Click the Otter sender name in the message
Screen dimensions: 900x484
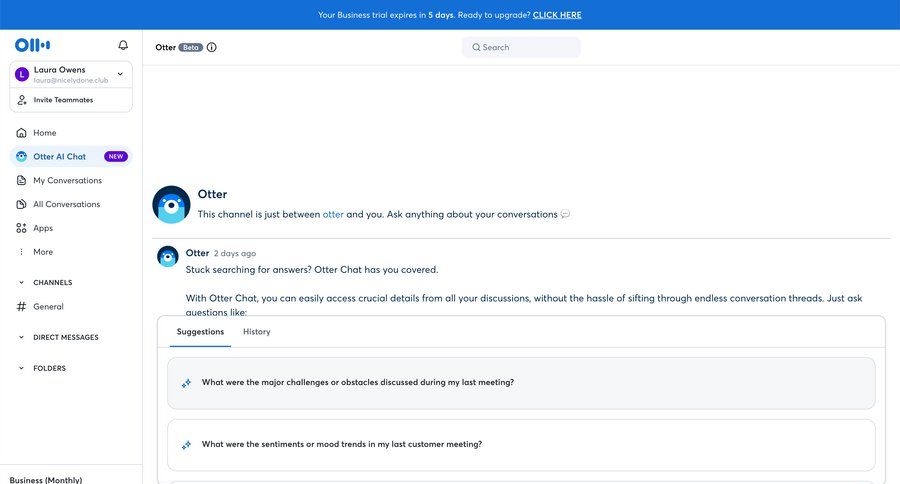click(x=197, y=253)
